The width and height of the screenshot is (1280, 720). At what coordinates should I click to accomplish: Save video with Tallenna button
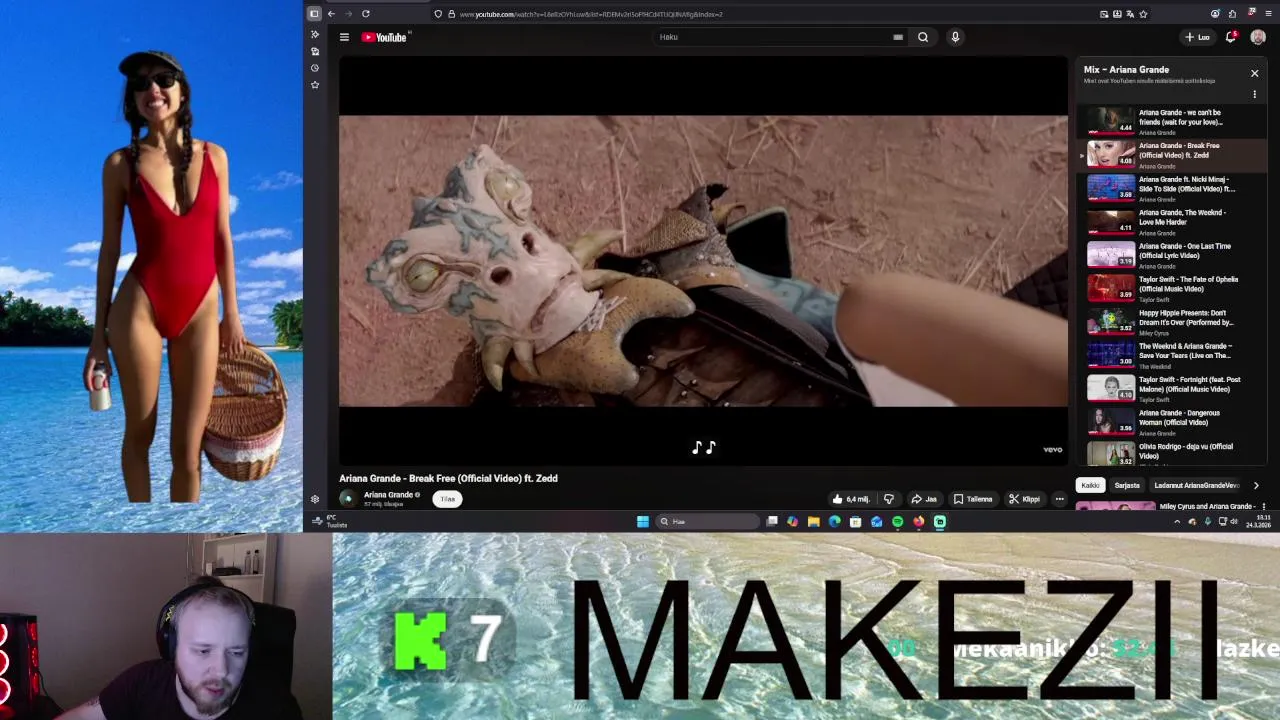(972, 499)
